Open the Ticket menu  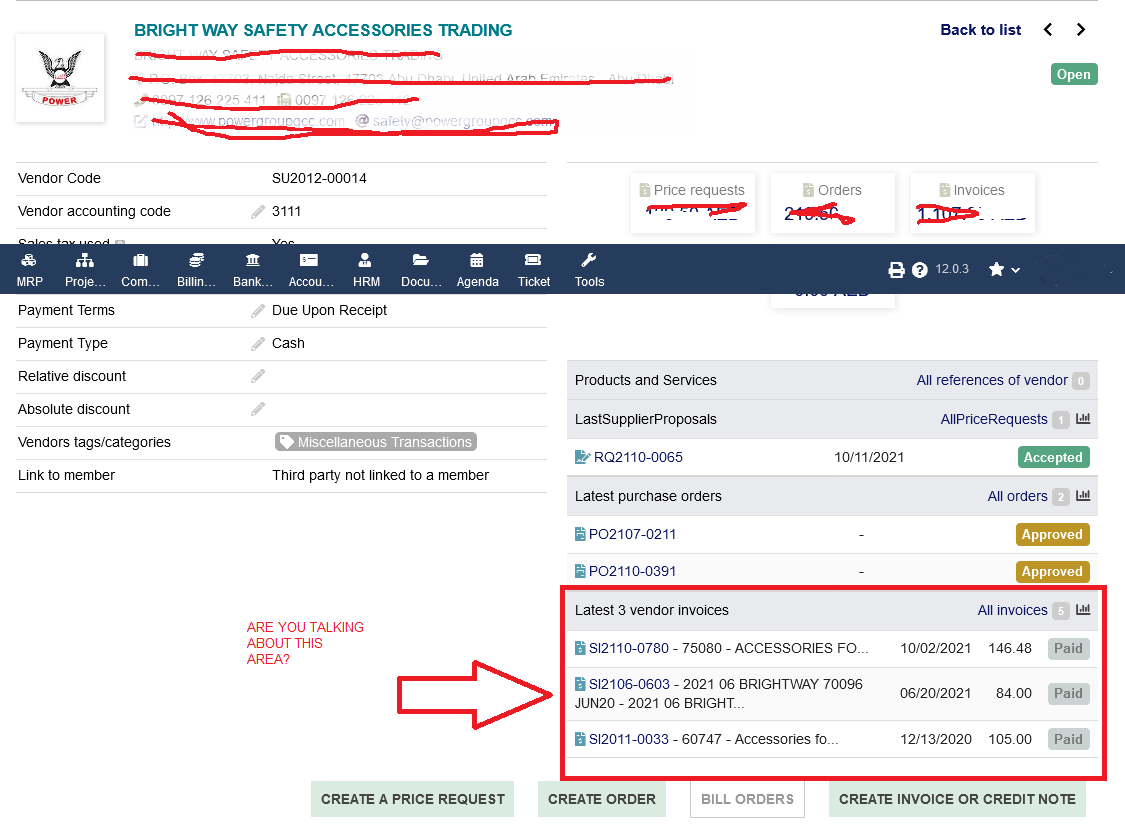click(x=534, y=270)
